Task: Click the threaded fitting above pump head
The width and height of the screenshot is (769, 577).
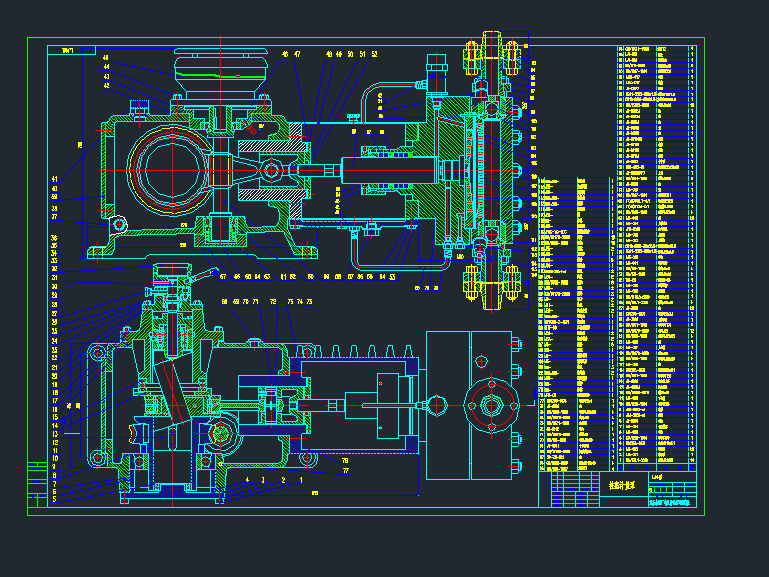Action: click(x=435, y=75)
